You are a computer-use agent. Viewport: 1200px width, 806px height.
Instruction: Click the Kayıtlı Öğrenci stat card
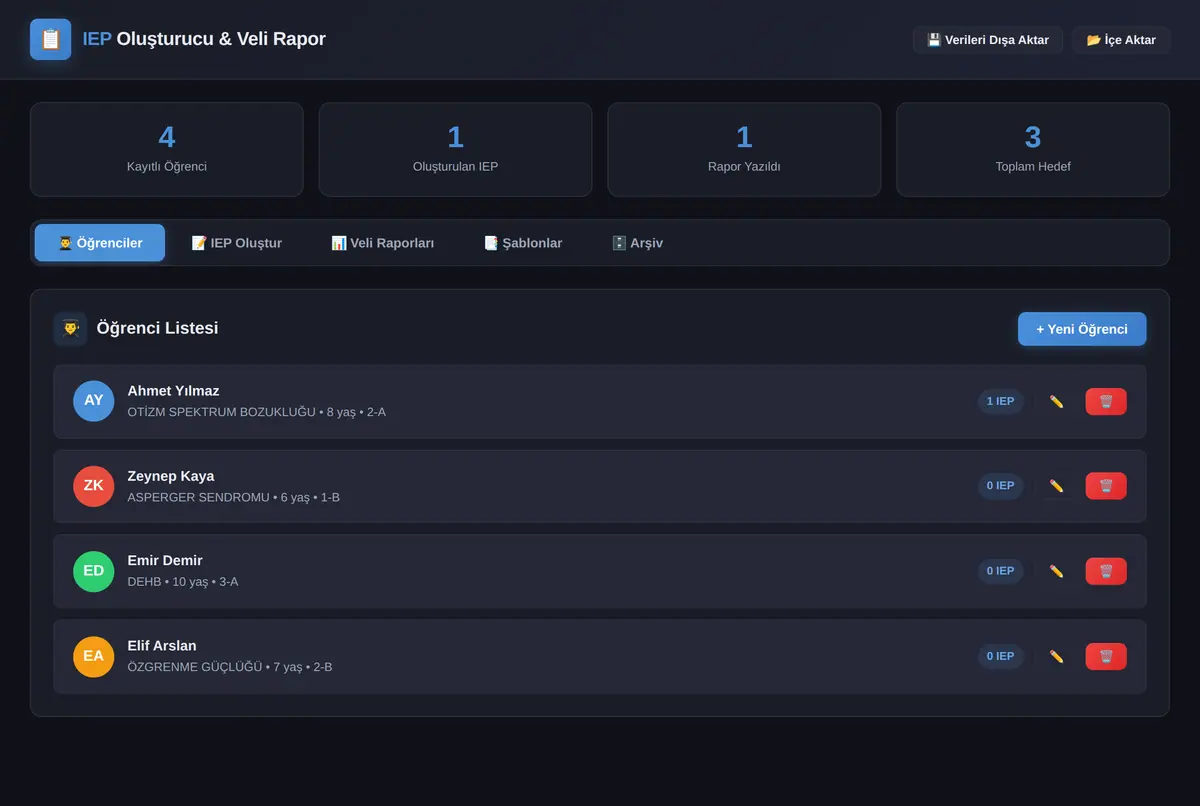click(x=167, y=149)
